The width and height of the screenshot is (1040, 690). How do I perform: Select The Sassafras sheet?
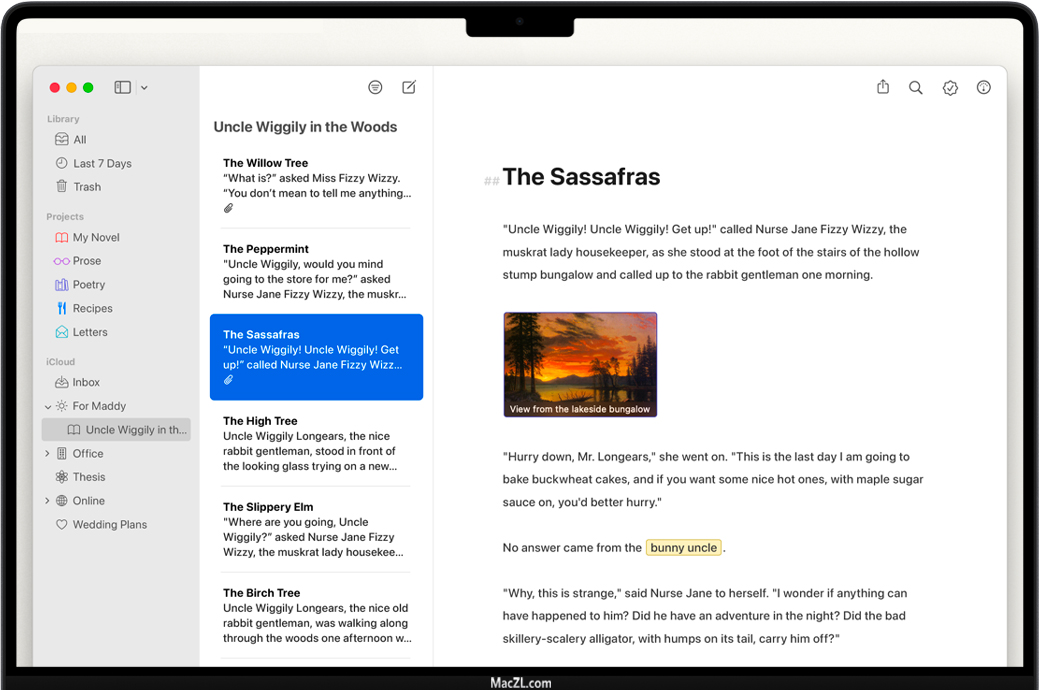coord(316,357)
